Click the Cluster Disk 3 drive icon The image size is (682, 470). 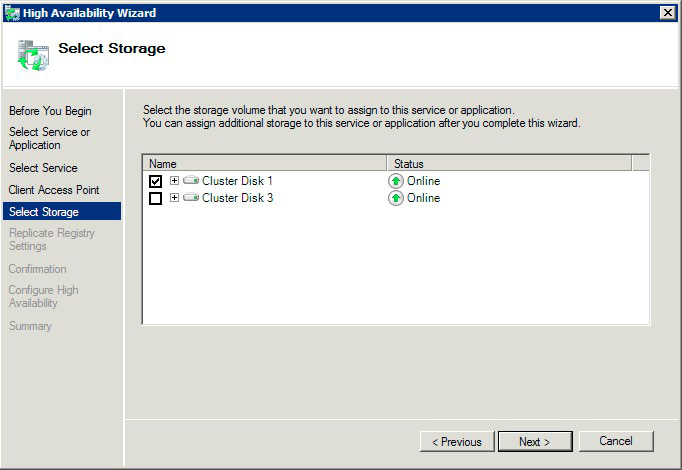point(191,197)
